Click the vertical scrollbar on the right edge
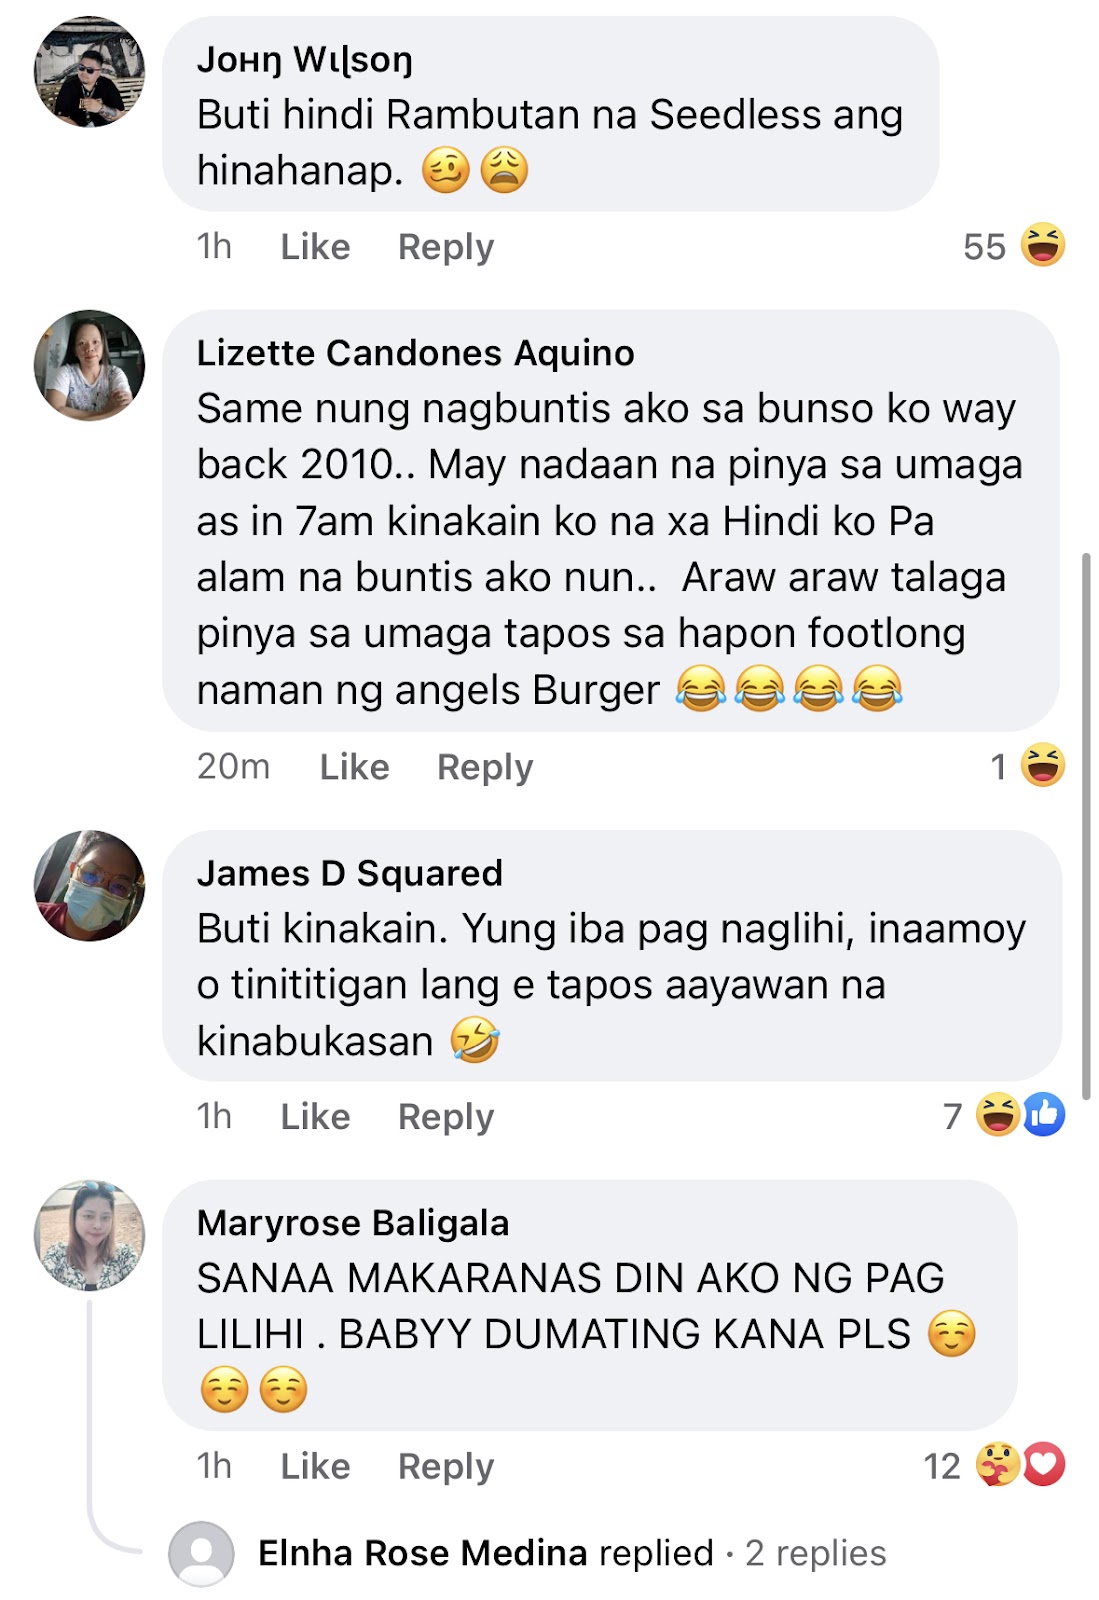This screenshot has height=1600, width=1099. click(x=1087, y=826)
